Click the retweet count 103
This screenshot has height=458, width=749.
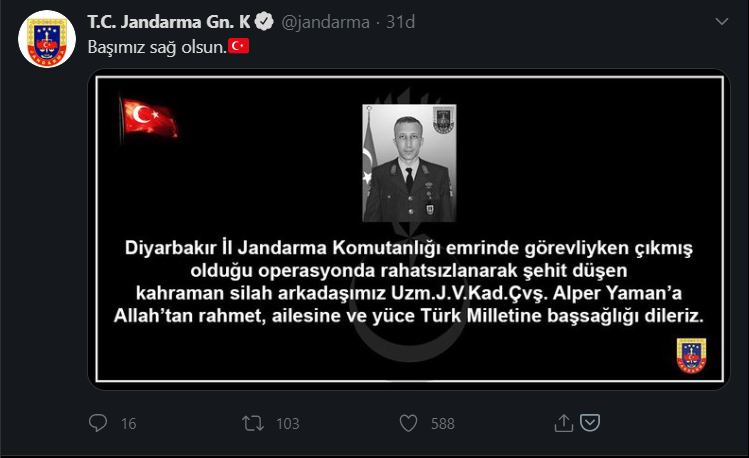point(288,424)
